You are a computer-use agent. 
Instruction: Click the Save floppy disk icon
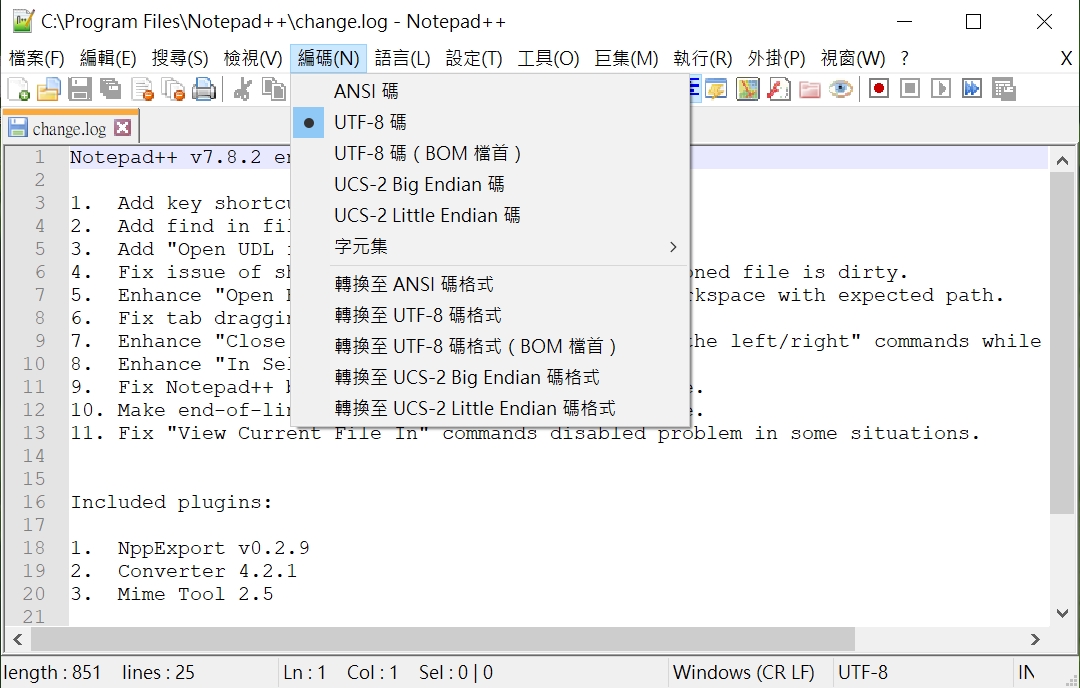pos(80,90)
